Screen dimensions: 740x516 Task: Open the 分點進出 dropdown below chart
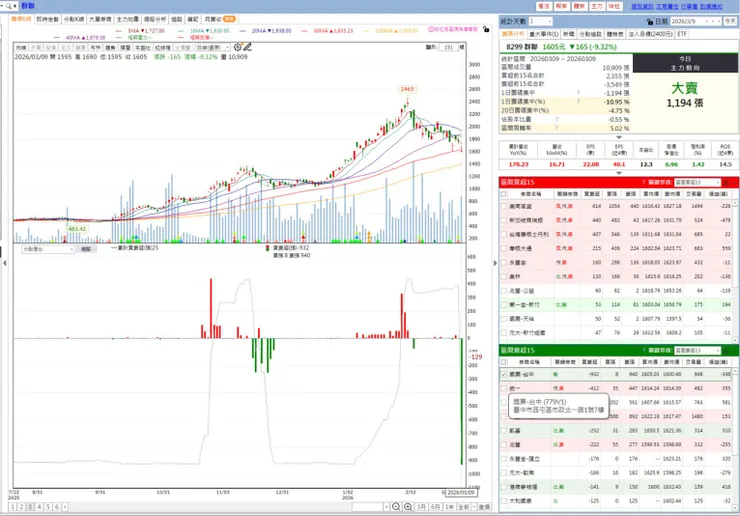tap(48, 249)
